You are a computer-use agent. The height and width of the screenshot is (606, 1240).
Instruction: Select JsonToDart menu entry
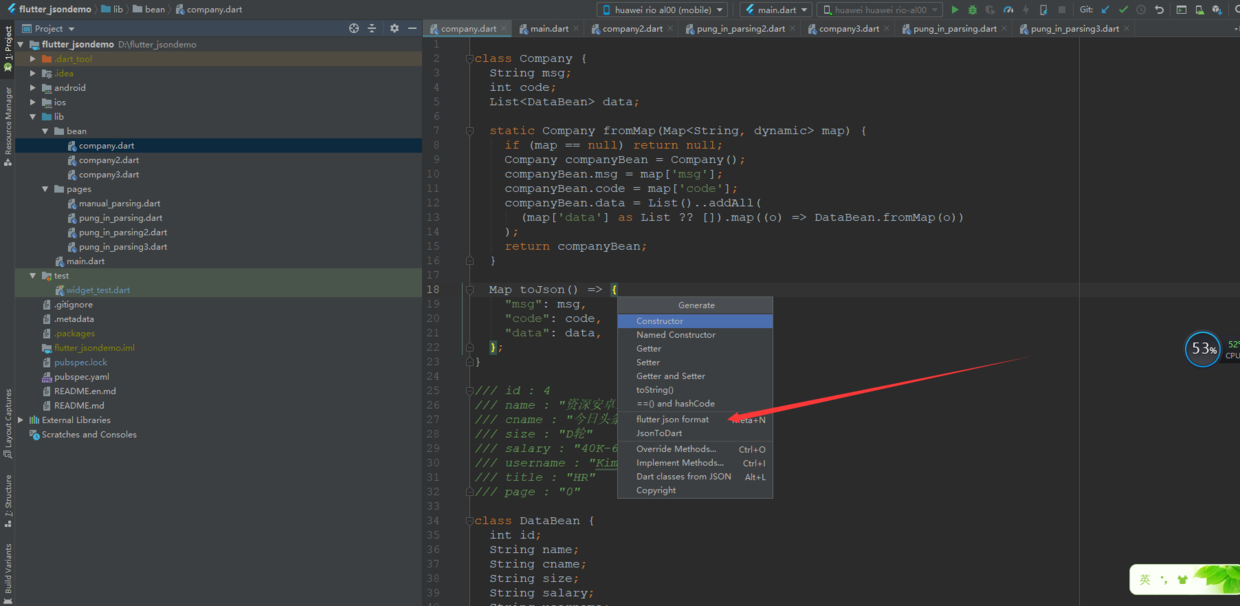[695, 433]
